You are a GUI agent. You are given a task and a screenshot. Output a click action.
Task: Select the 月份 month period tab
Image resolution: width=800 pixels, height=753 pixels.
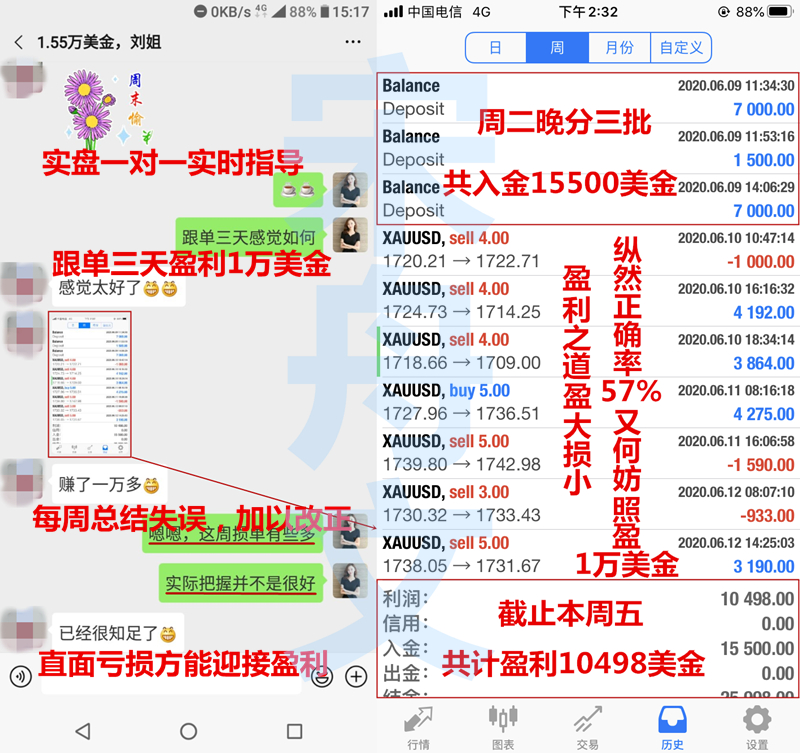[619, 48]
